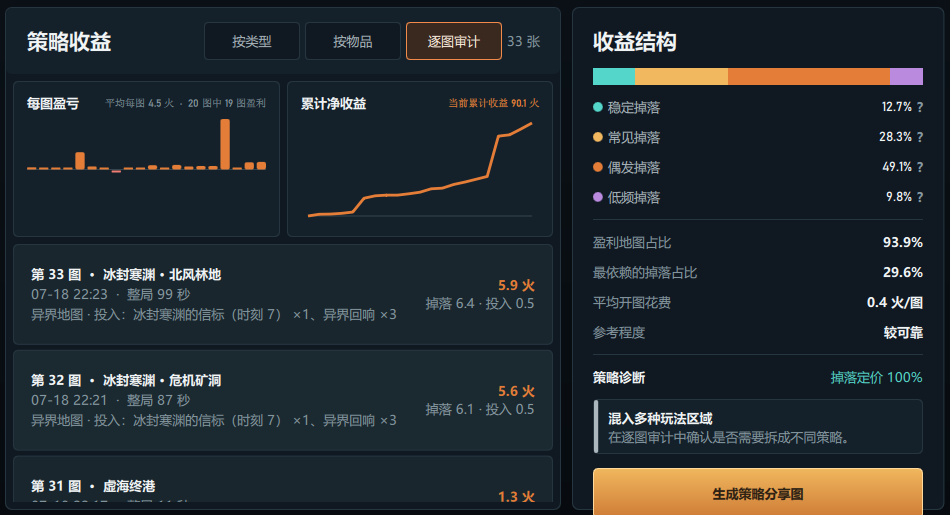Viewport: 950px width, 515px height.
Task: Click 当前累计收益 90.1 火 label
Action: point(494,103)
